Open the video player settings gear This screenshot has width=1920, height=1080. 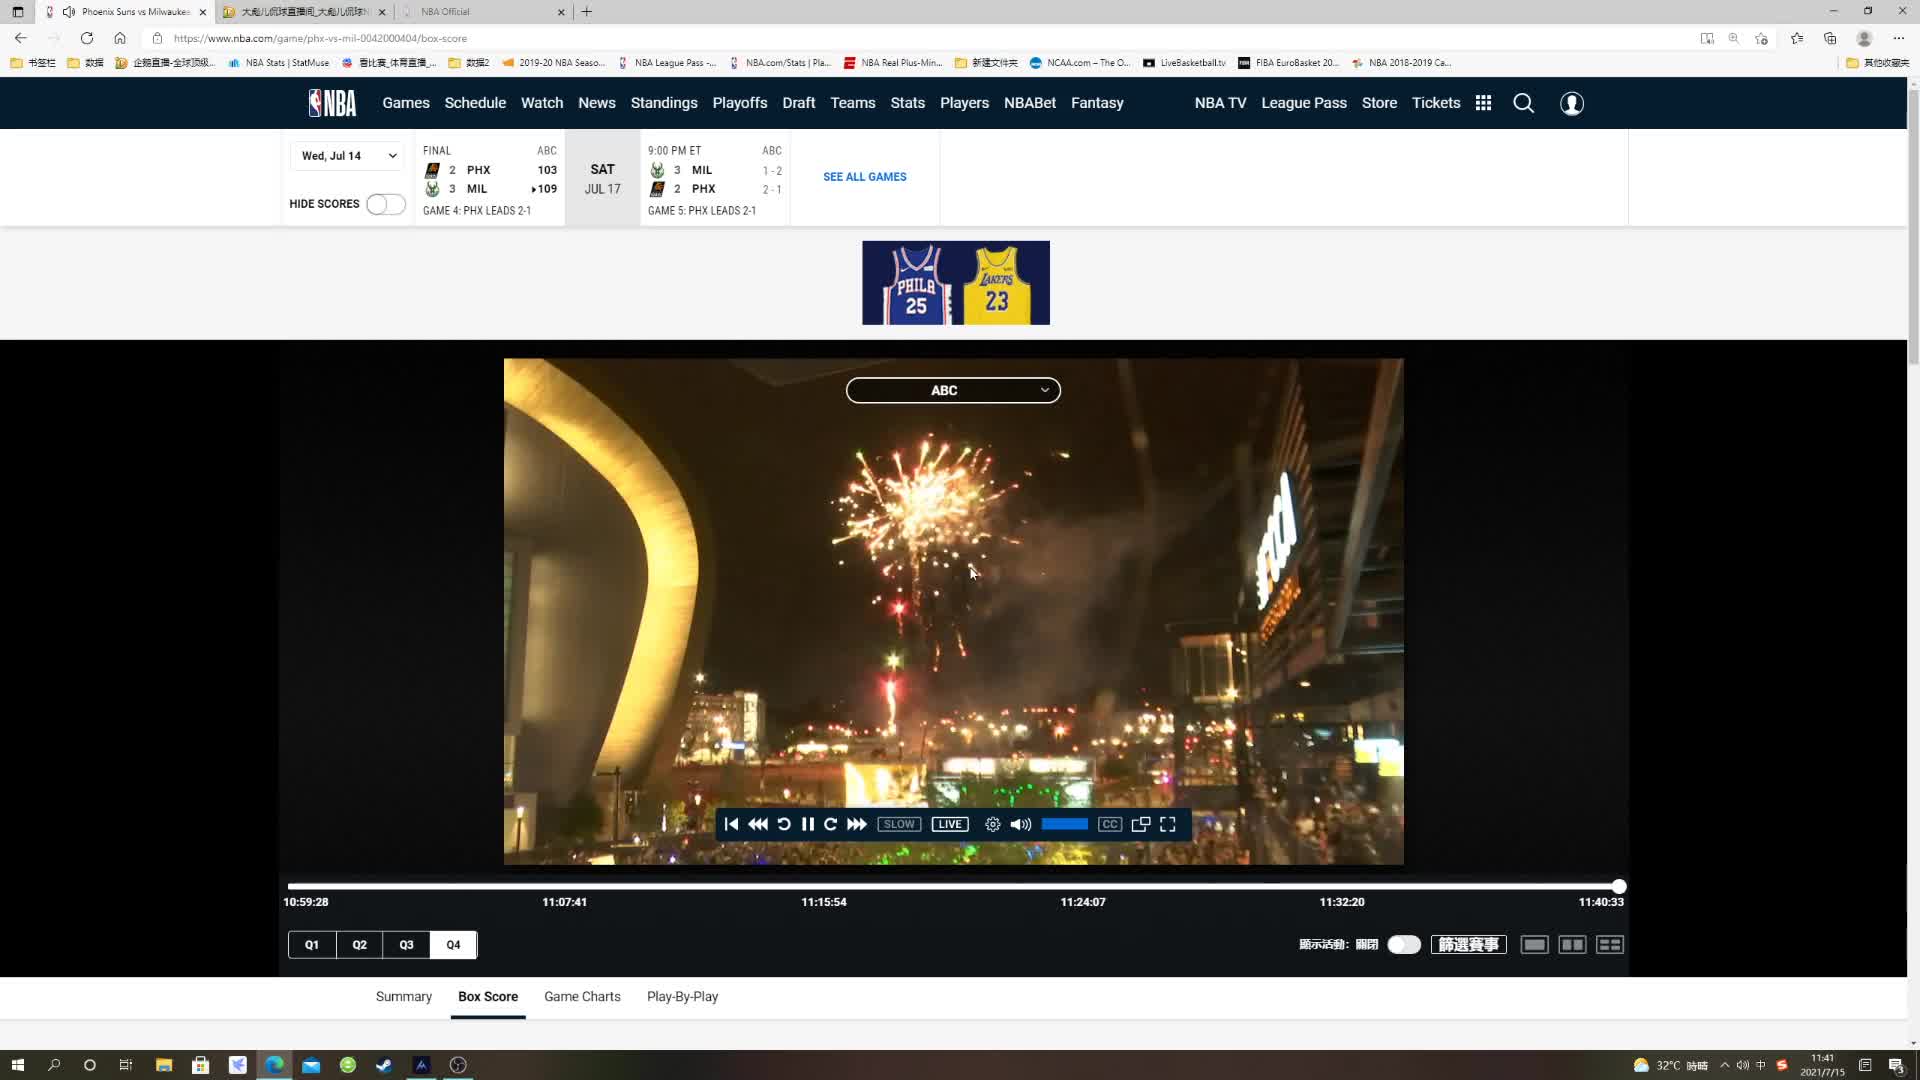coord(992,824)
